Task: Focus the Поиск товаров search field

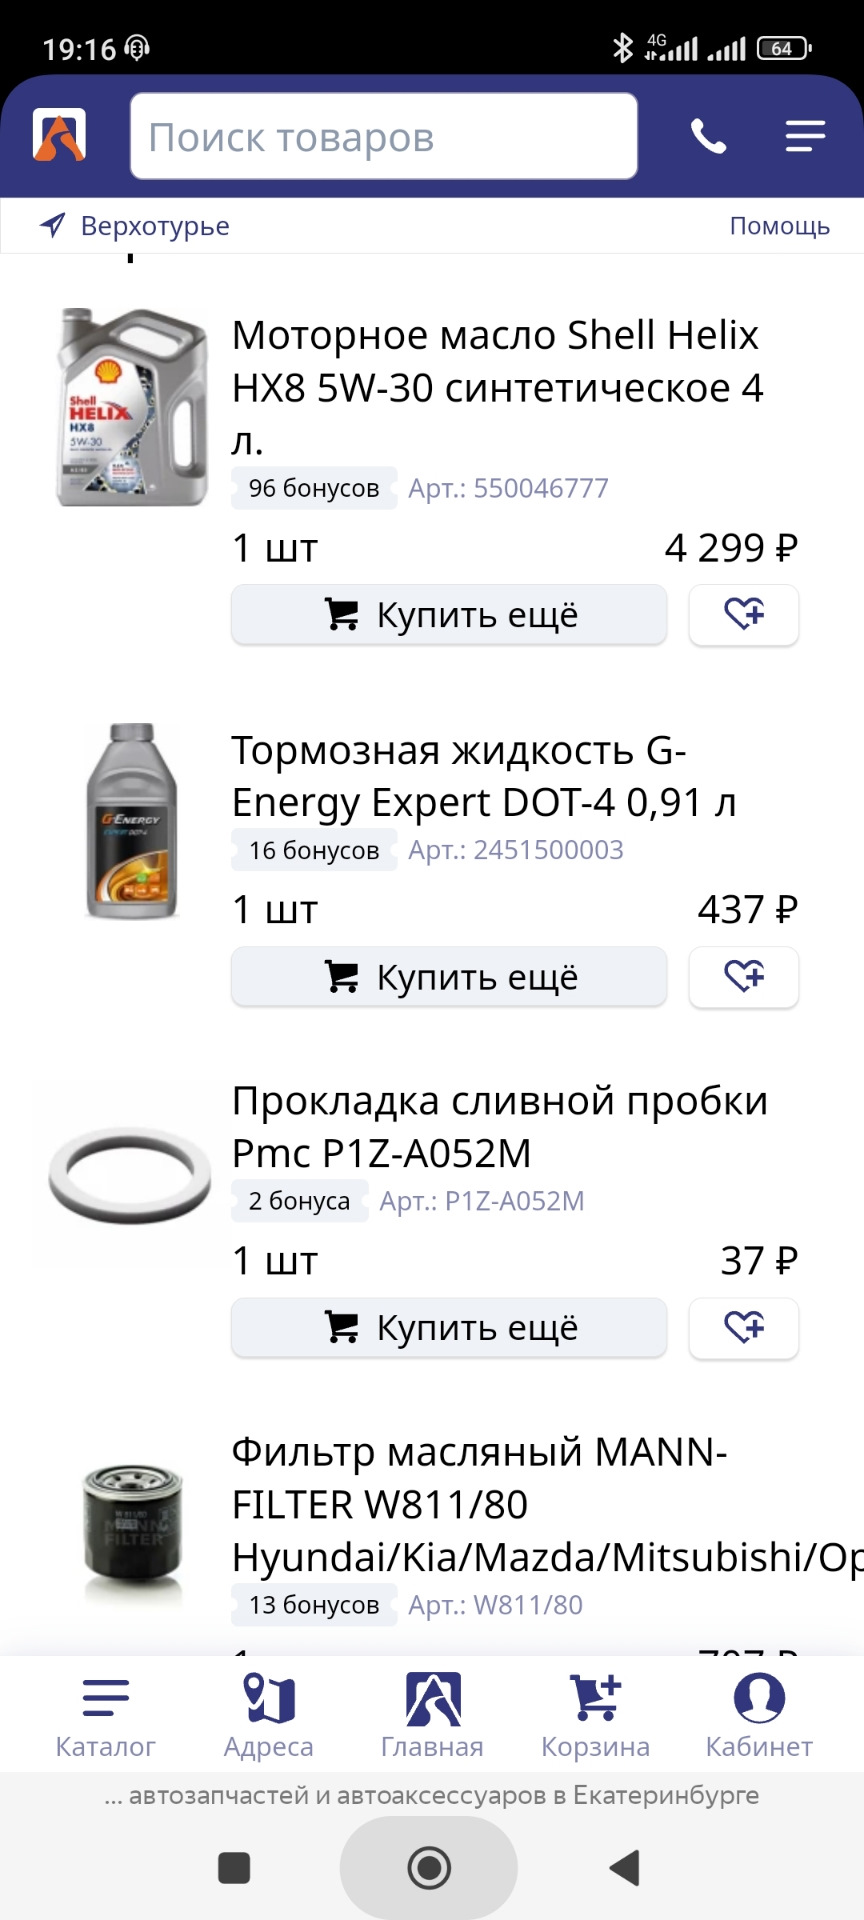Action: 383,136
